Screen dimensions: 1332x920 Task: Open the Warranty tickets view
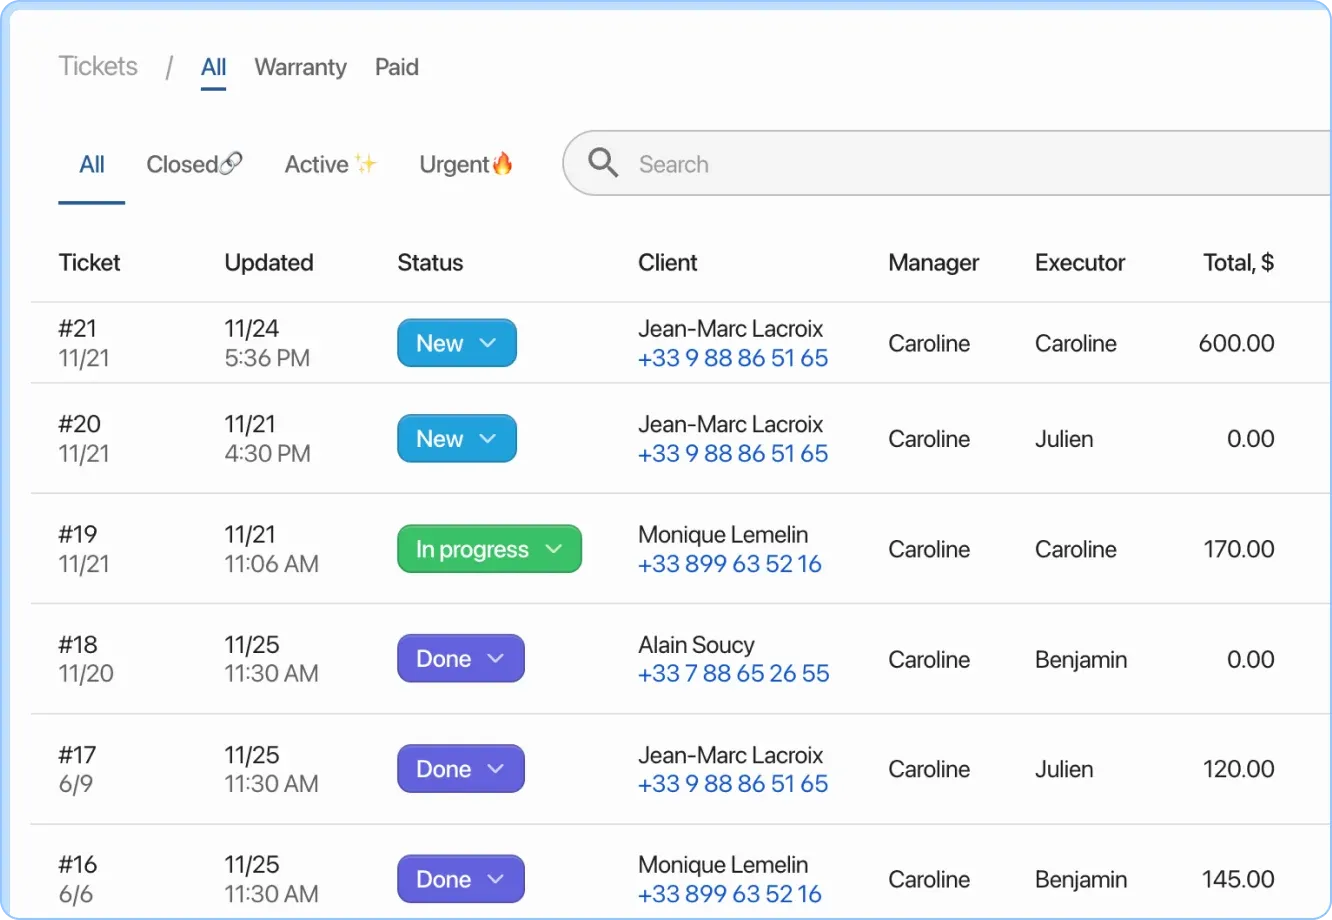[x=300, y=67]
